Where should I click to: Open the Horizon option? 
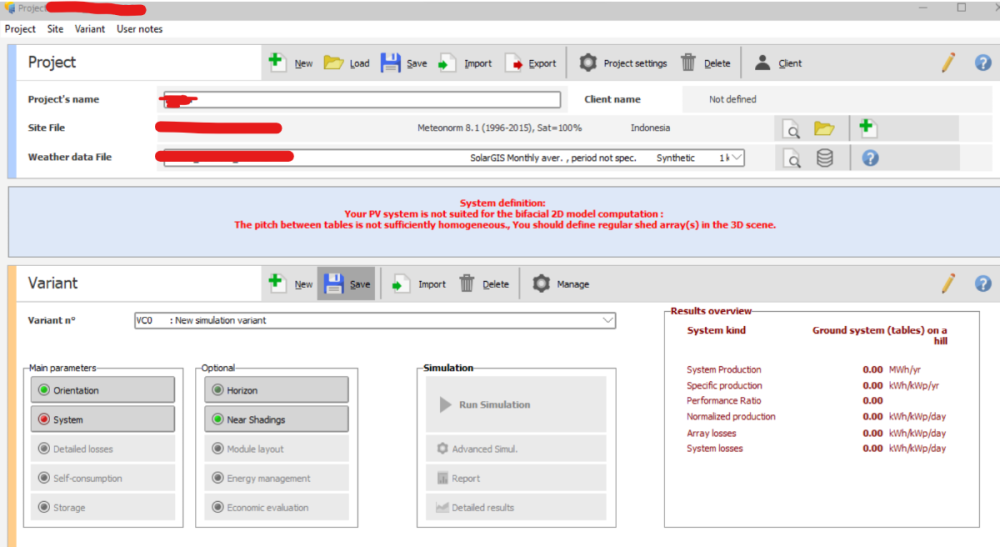(x=276, y=390)
